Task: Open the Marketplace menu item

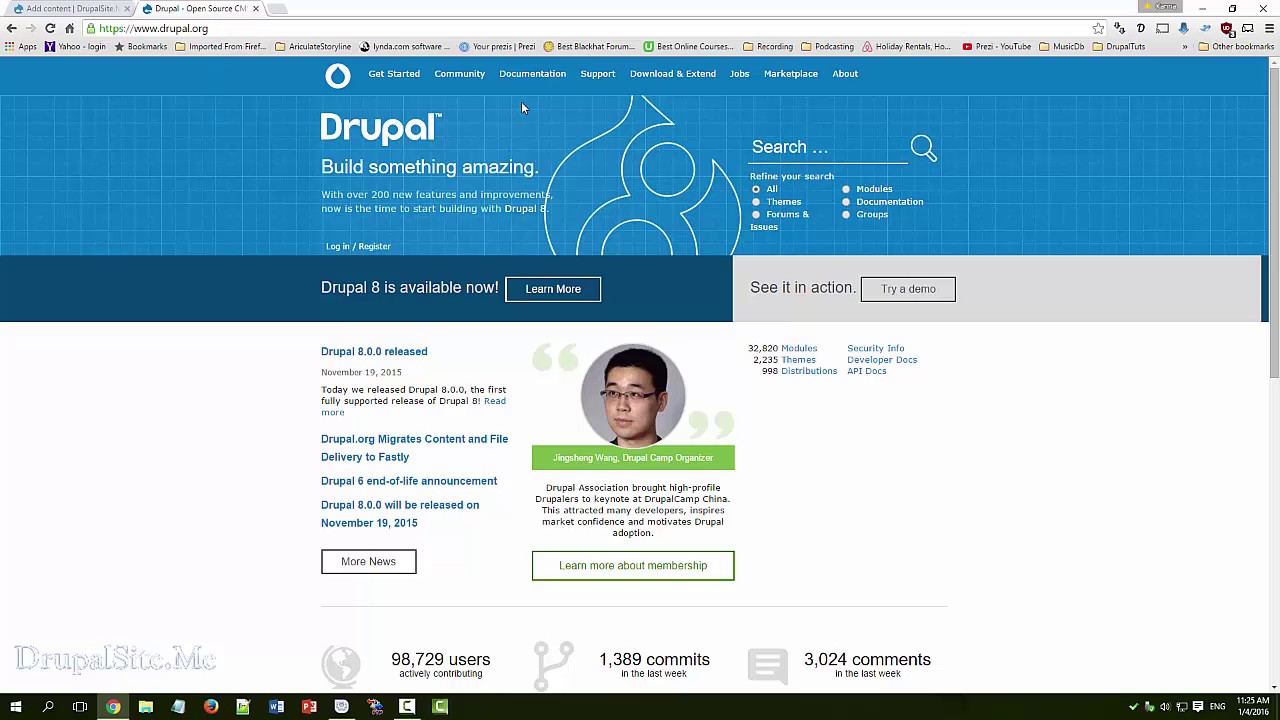Action: pos(791,74)
